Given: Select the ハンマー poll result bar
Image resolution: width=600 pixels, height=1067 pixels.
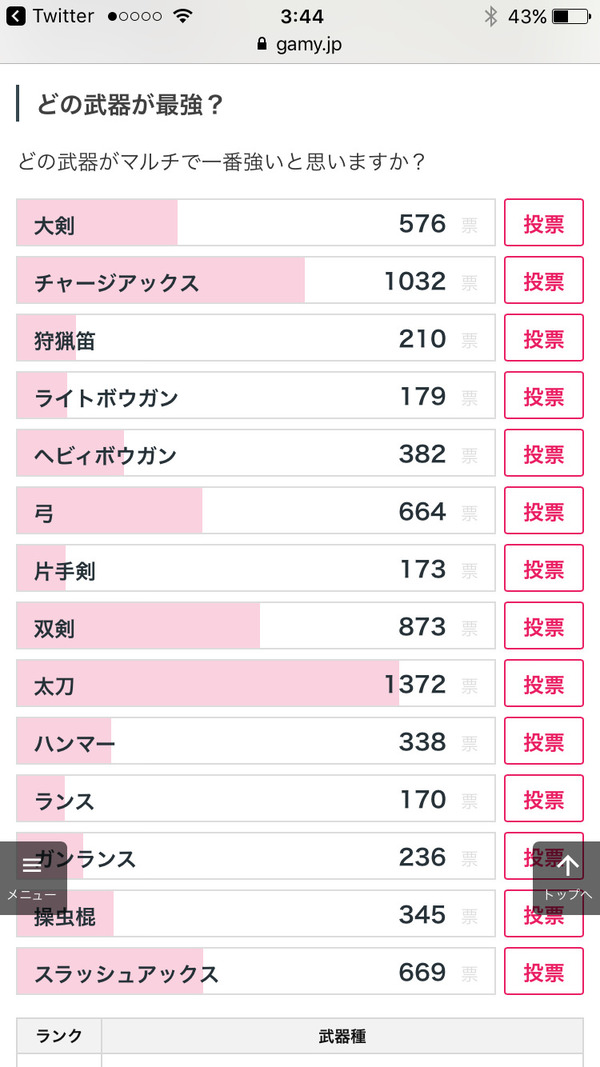Looking at the screenshot, I should pos(256,740).
